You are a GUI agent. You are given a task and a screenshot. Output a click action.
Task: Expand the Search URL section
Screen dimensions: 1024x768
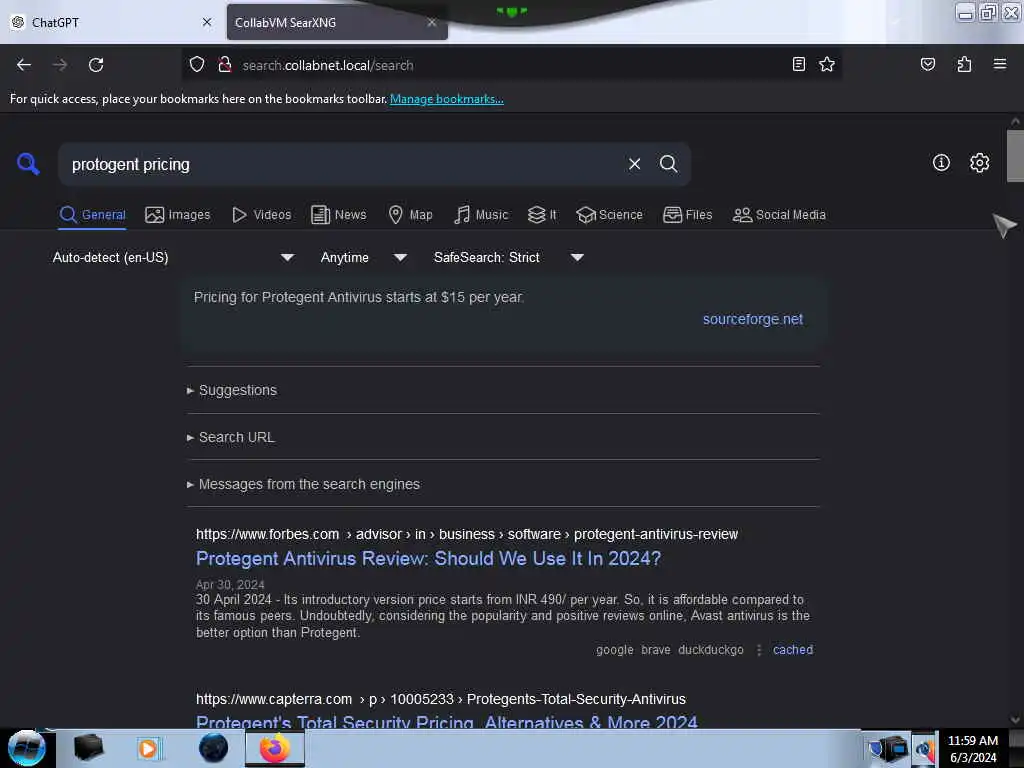[231, 437]
